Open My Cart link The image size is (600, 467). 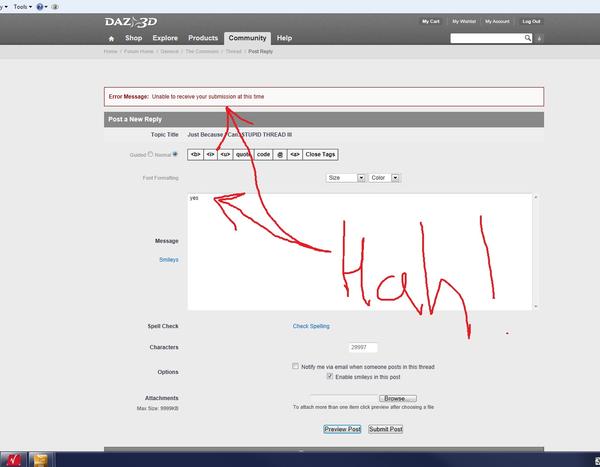point(430,21)
